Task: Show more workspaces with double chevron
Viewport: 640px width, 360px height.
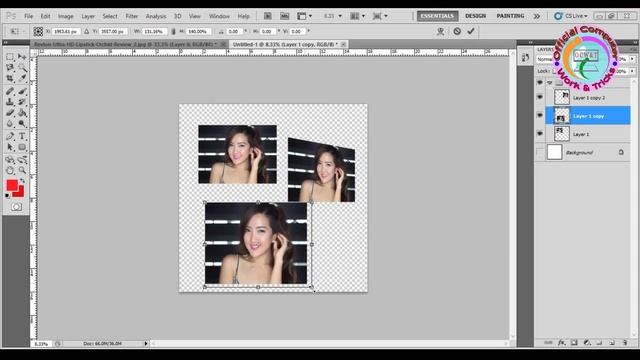Action: click(536, 16)
